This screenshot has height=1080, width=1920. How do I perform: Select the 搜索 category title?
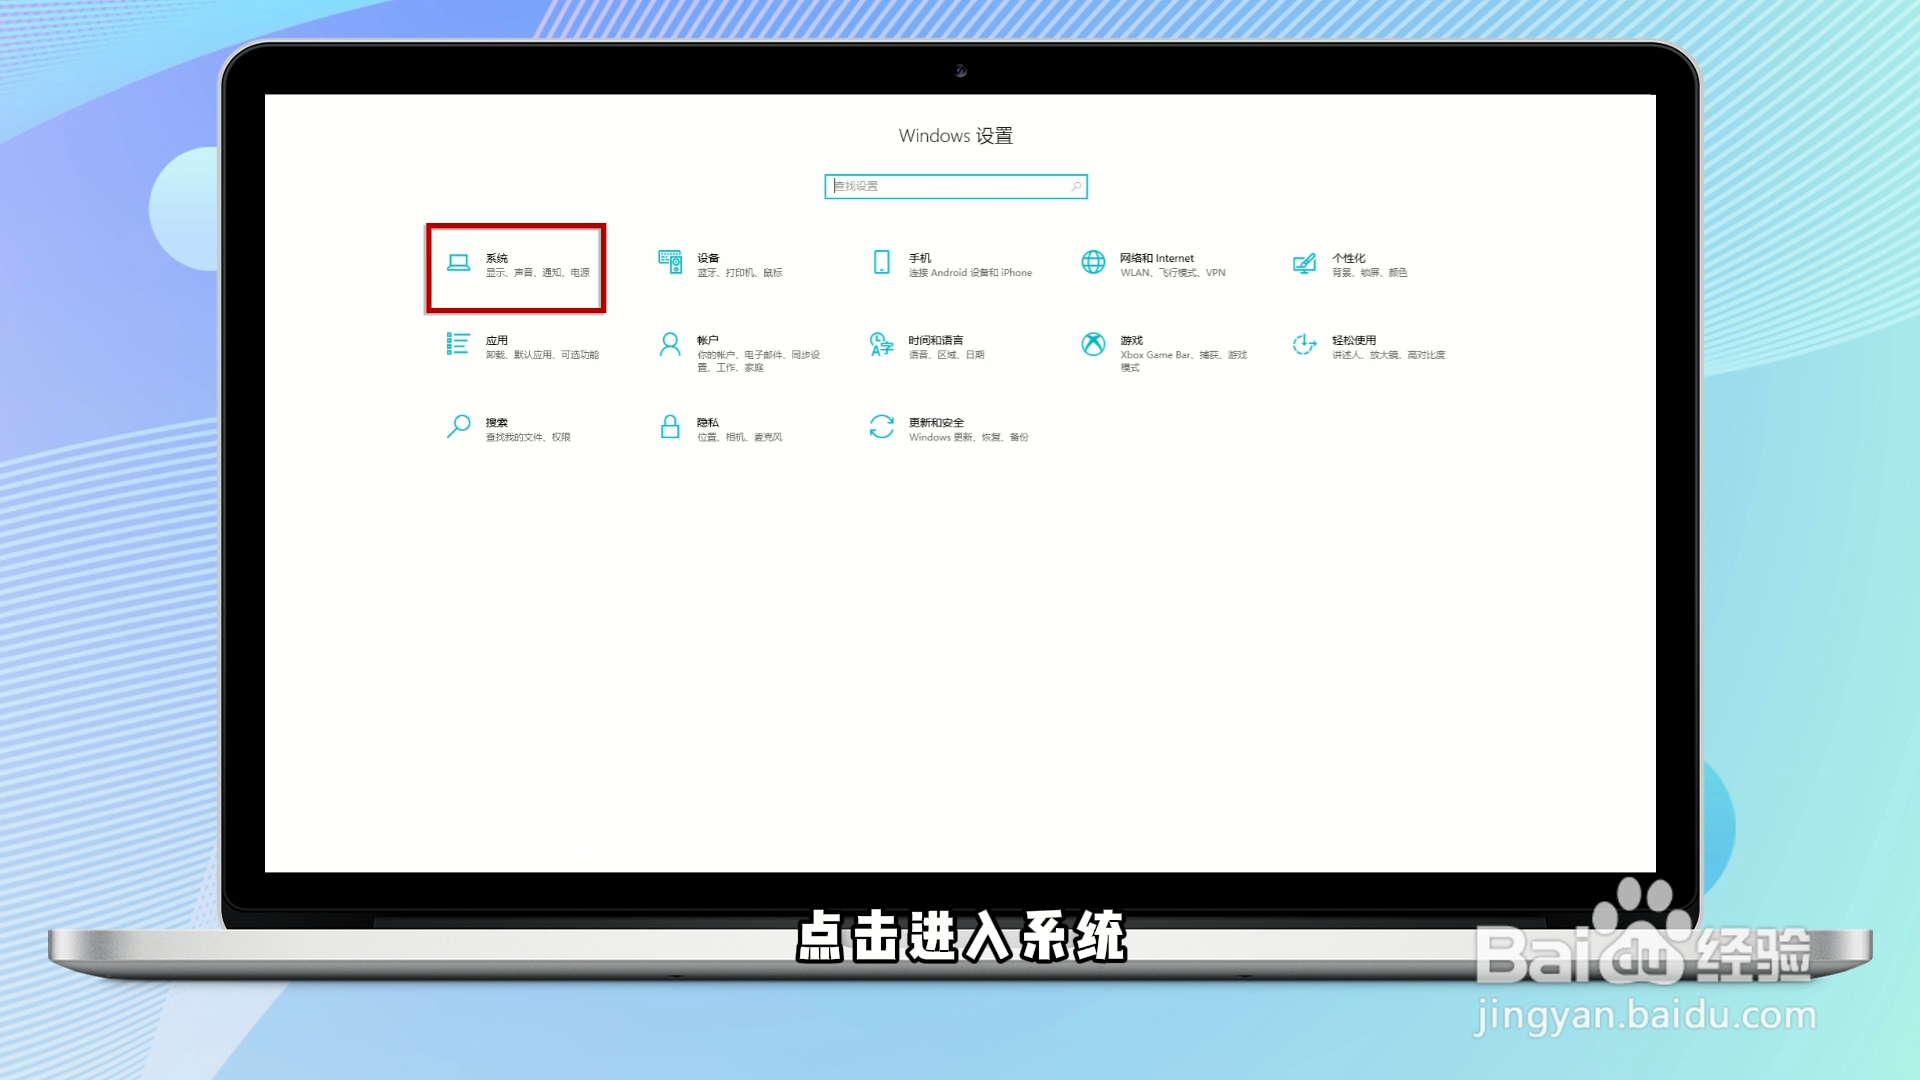tap(497, 422)
